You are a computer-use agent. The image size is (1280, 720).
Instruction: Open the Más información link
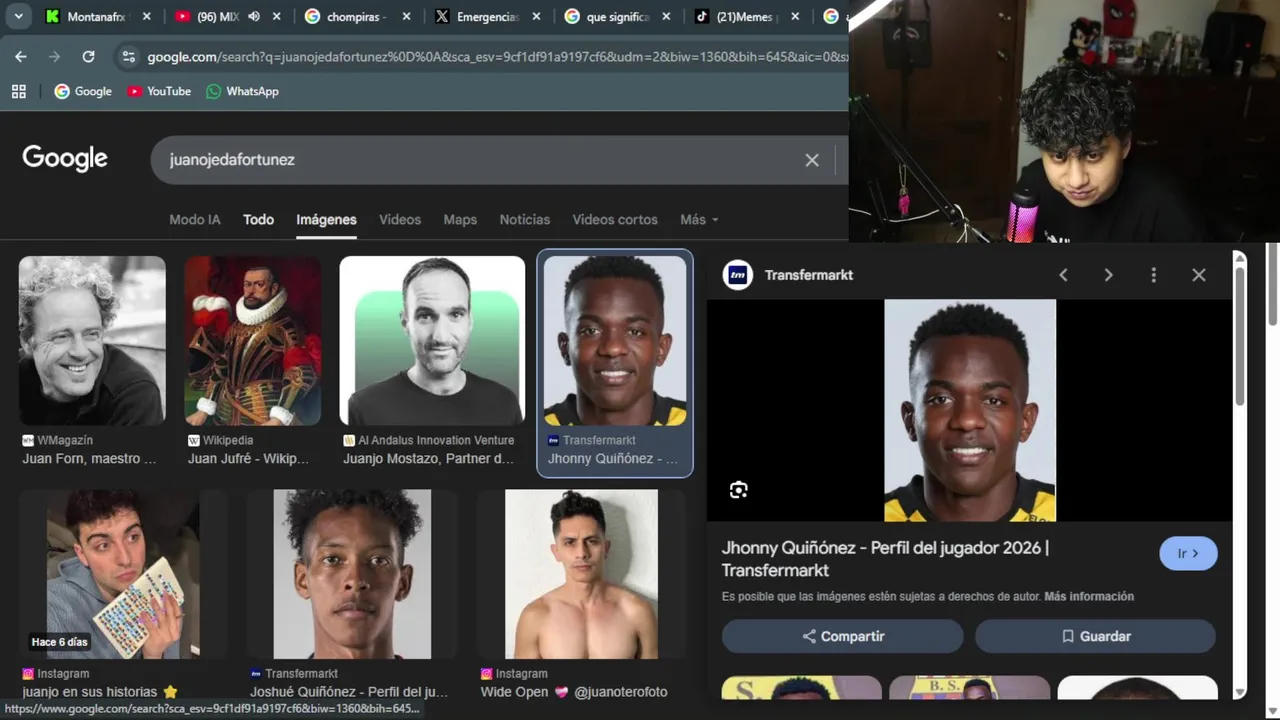click(1089, 596)
